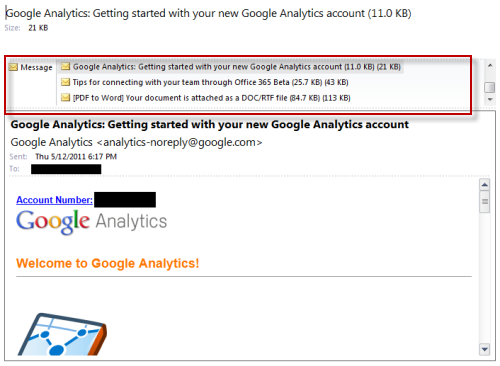The height and width of the screenshot is (366, 500).
Task: Select the Message tab
Action: coord(31,67)
